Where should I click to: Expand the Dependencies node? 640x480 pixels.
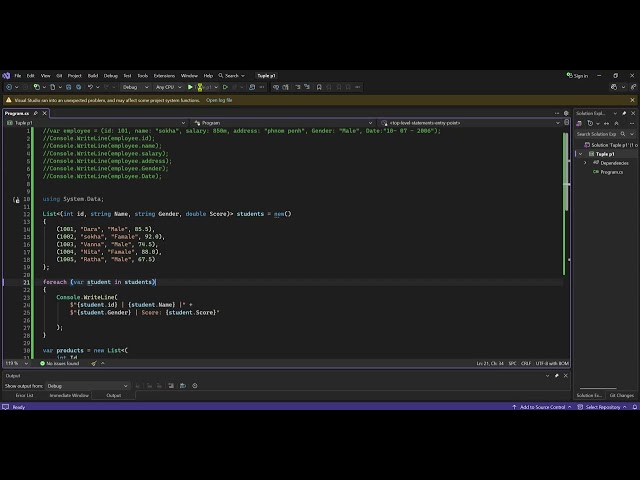585,163
